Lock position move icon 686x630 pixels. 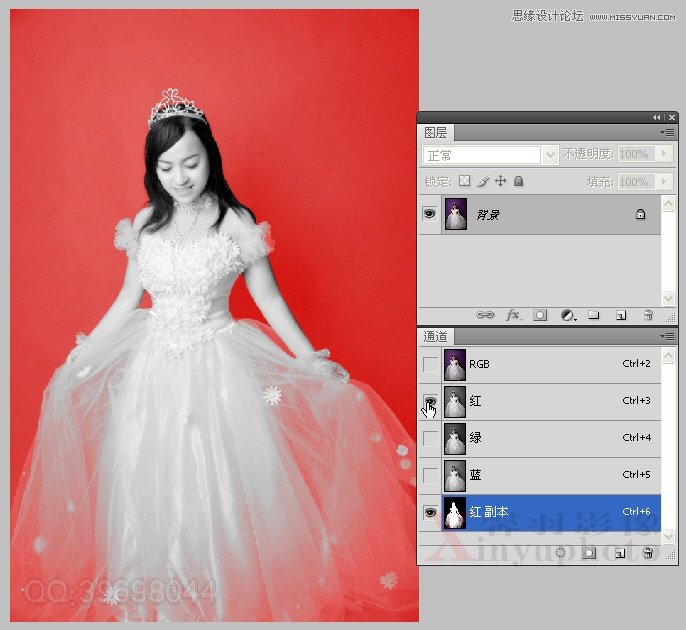[500, 181]
